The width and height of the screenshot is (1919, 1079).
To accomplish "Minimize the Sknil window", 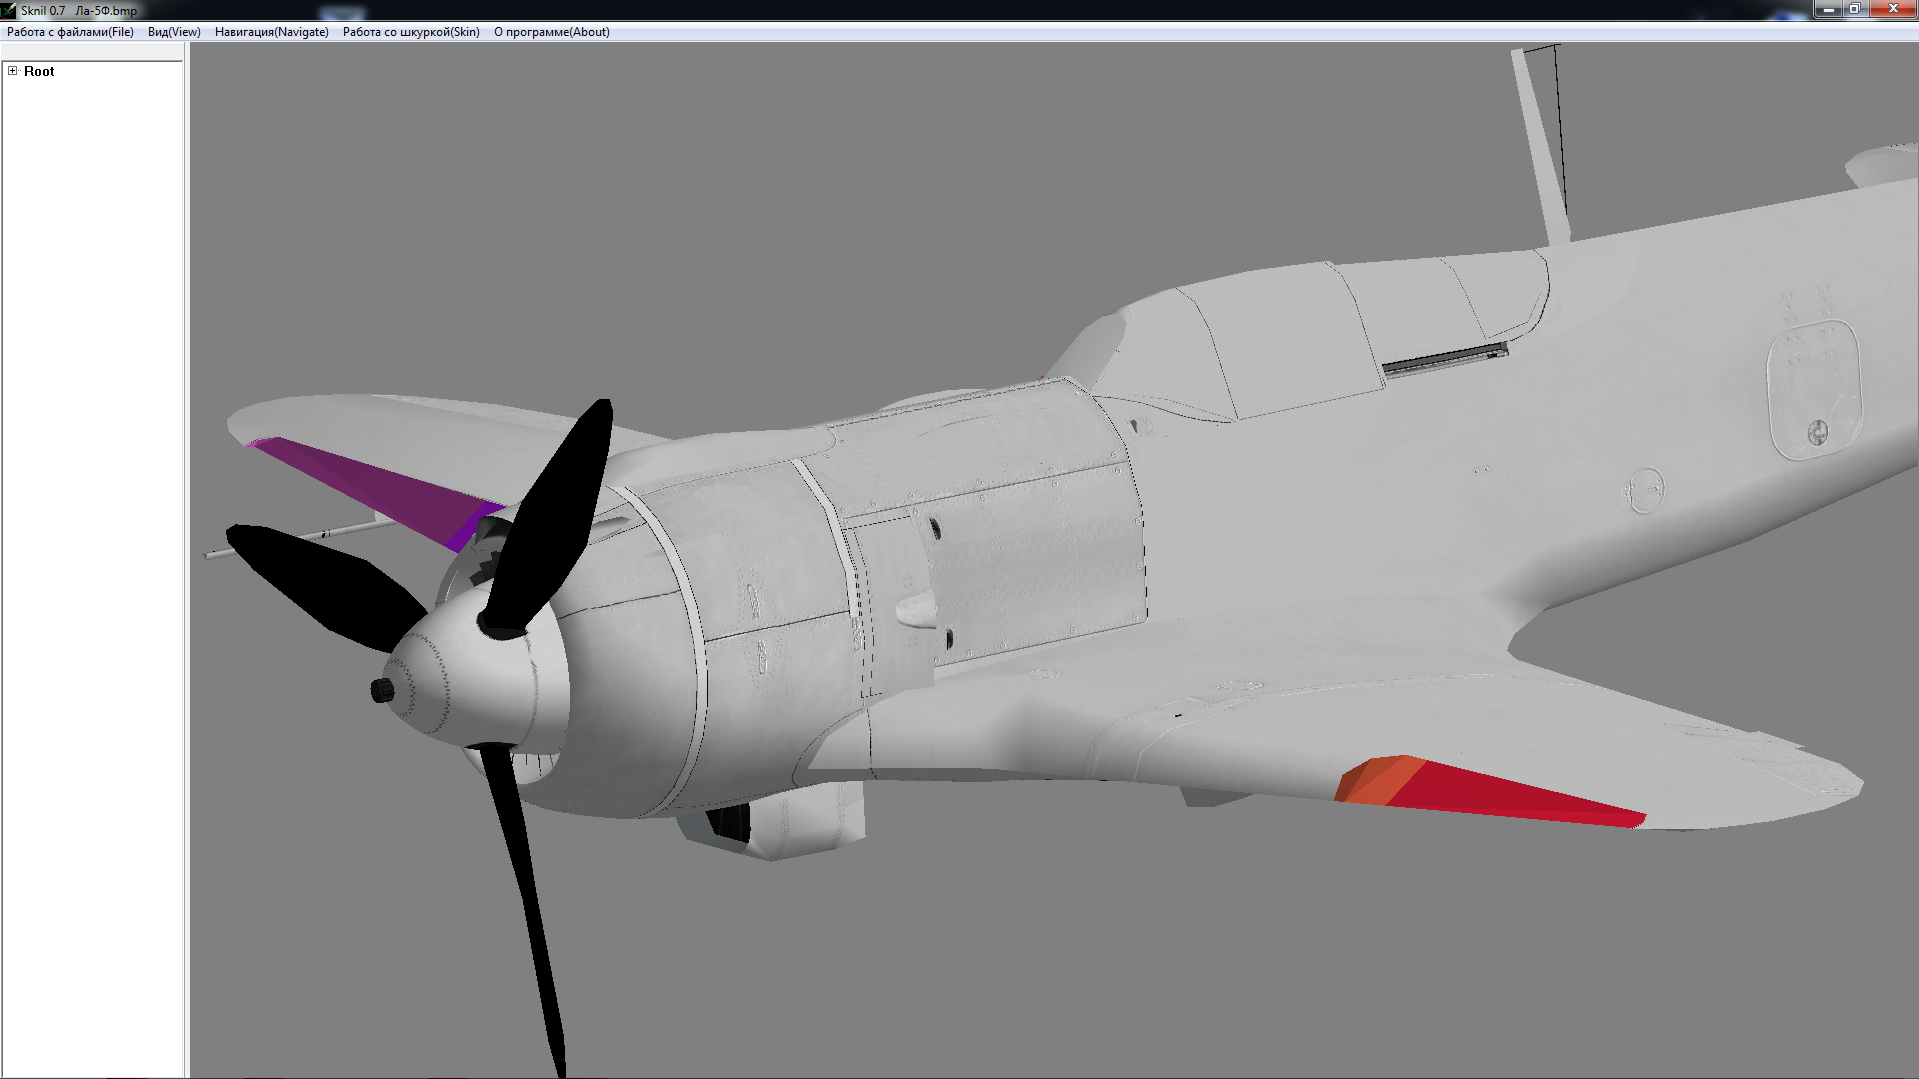I will (1828, 9).
